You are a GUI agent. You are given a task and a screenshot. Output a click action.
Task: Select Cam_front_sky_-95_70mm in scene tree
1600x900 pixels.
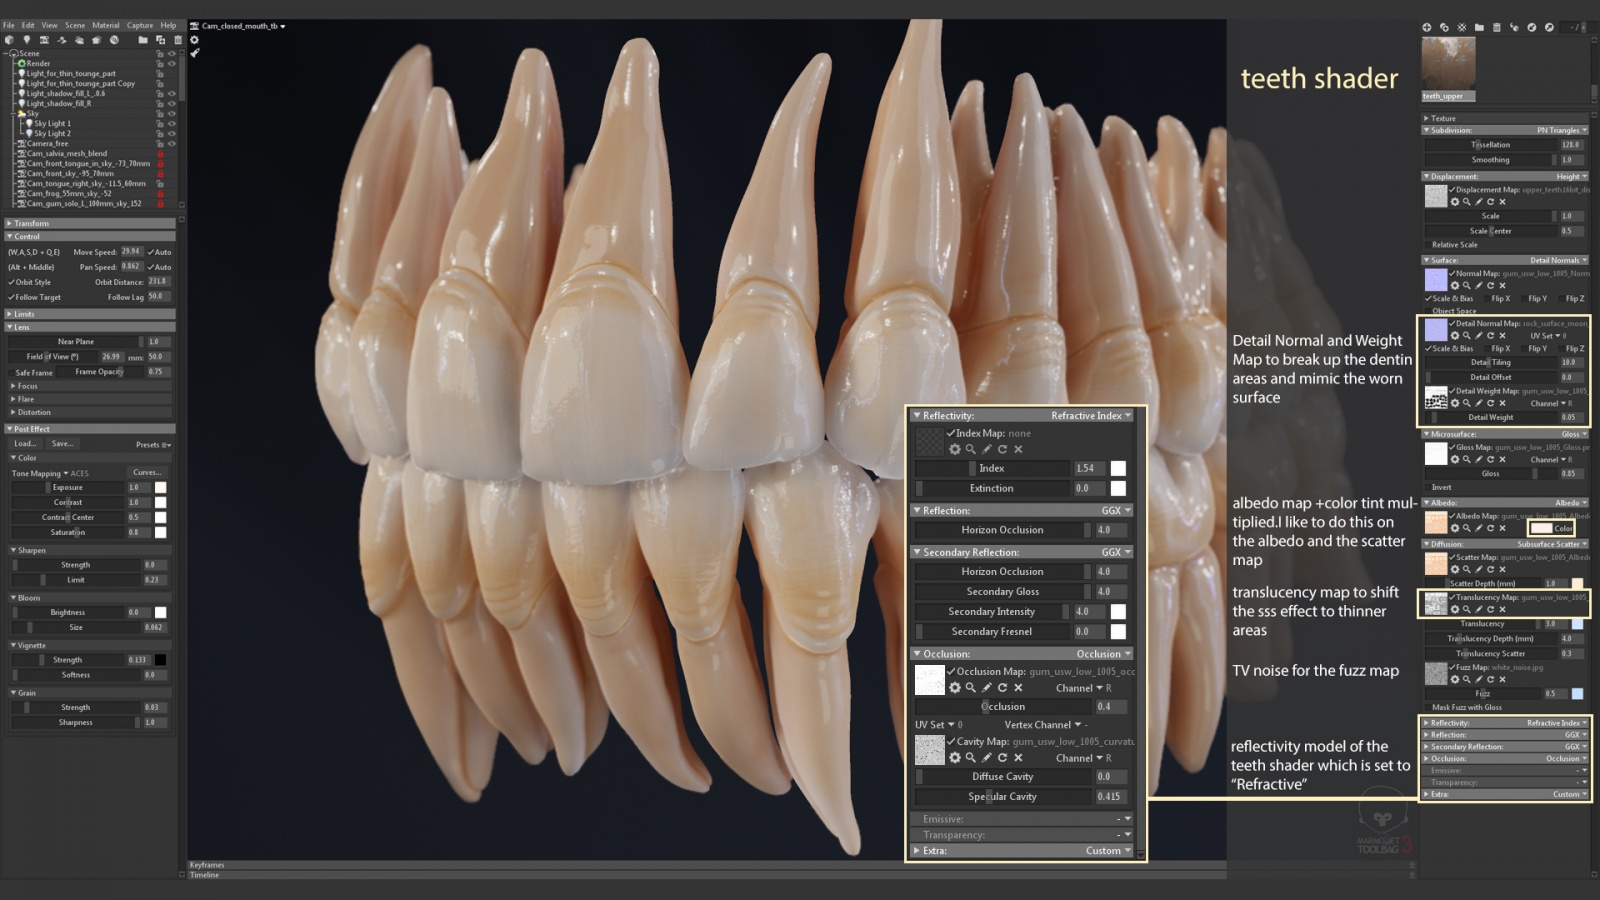pos(70,174)
